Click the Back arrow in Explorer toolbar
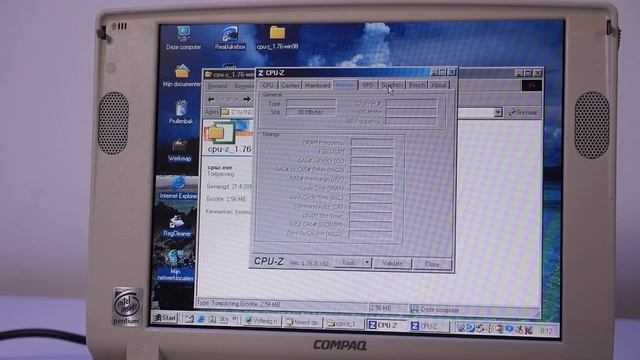 tap(211, 99)
